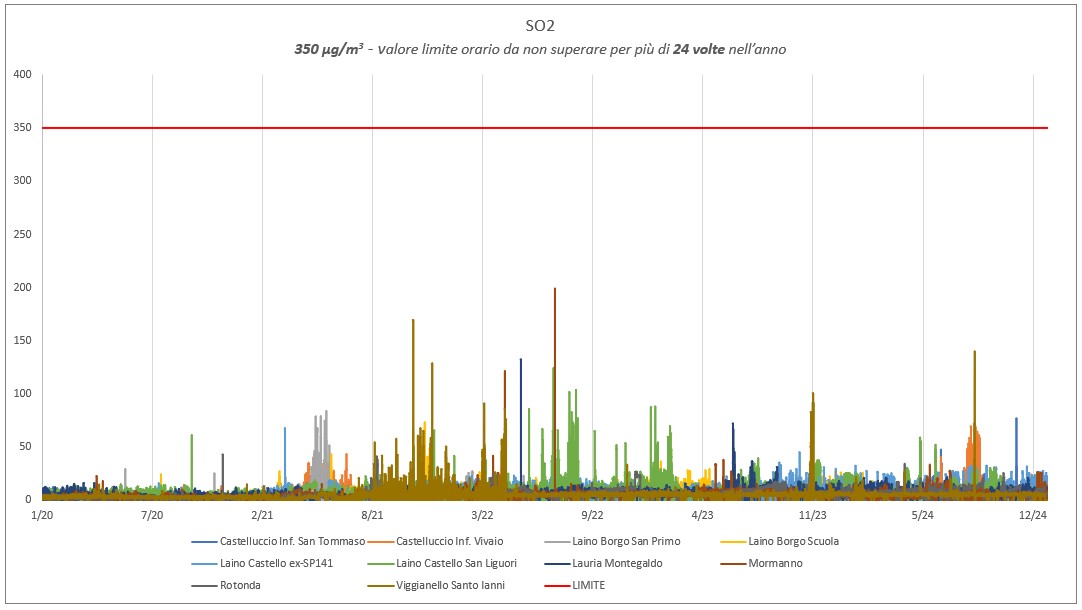Click Laino Castello San Liguori legend entry

456,563
